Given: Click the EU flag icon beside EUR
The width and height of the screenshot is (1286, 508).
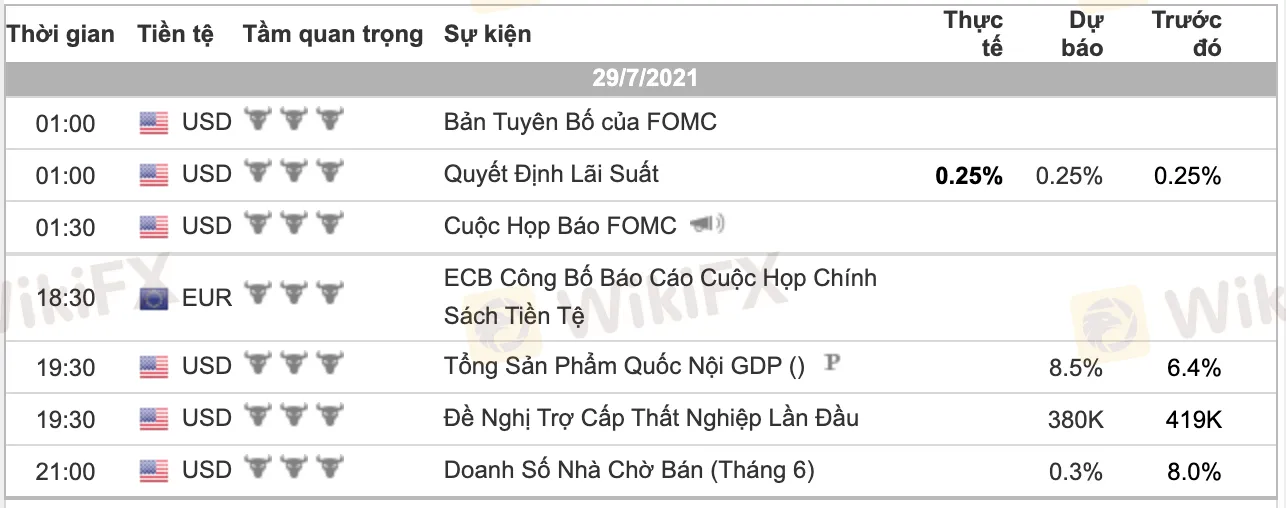Looking at the screenshot, I should point(153,297).
